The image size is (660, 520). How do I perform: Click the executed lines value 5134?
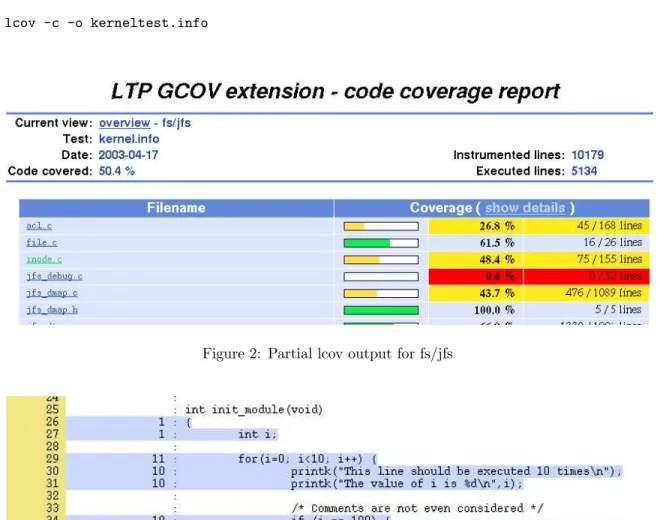pyautogui.click(x=584, y=171)
